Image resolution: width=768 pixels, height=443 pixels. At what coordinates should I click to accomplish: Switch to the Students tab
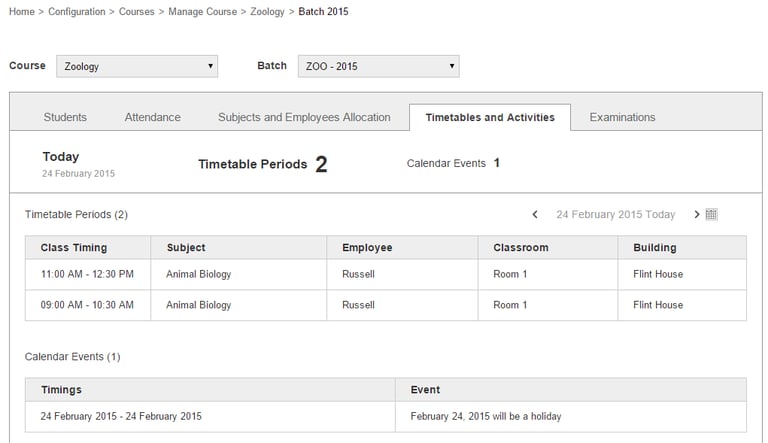[65, 117]
